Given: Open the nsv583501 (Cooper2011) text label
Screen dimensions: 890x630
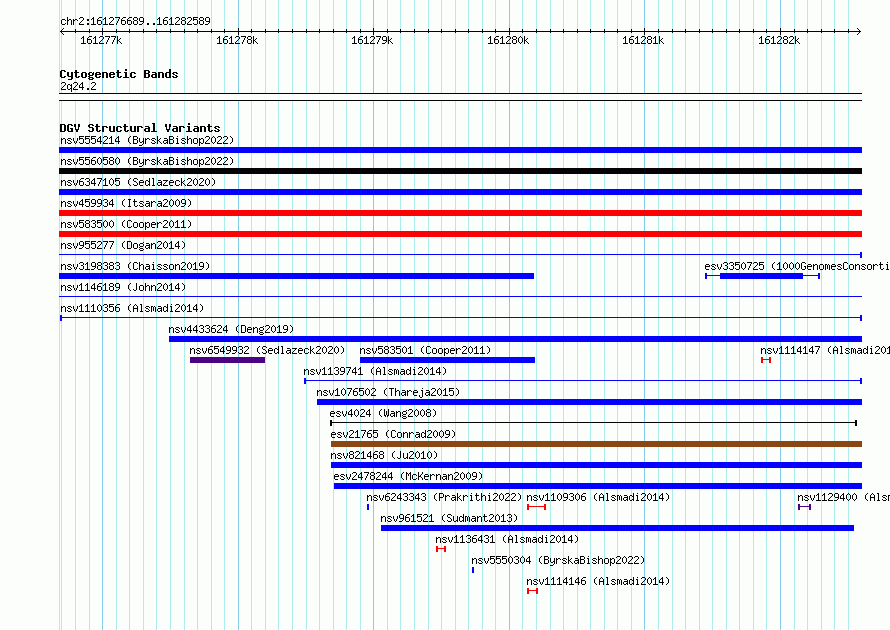Looking at the screenshot, I should pos(425,350).
